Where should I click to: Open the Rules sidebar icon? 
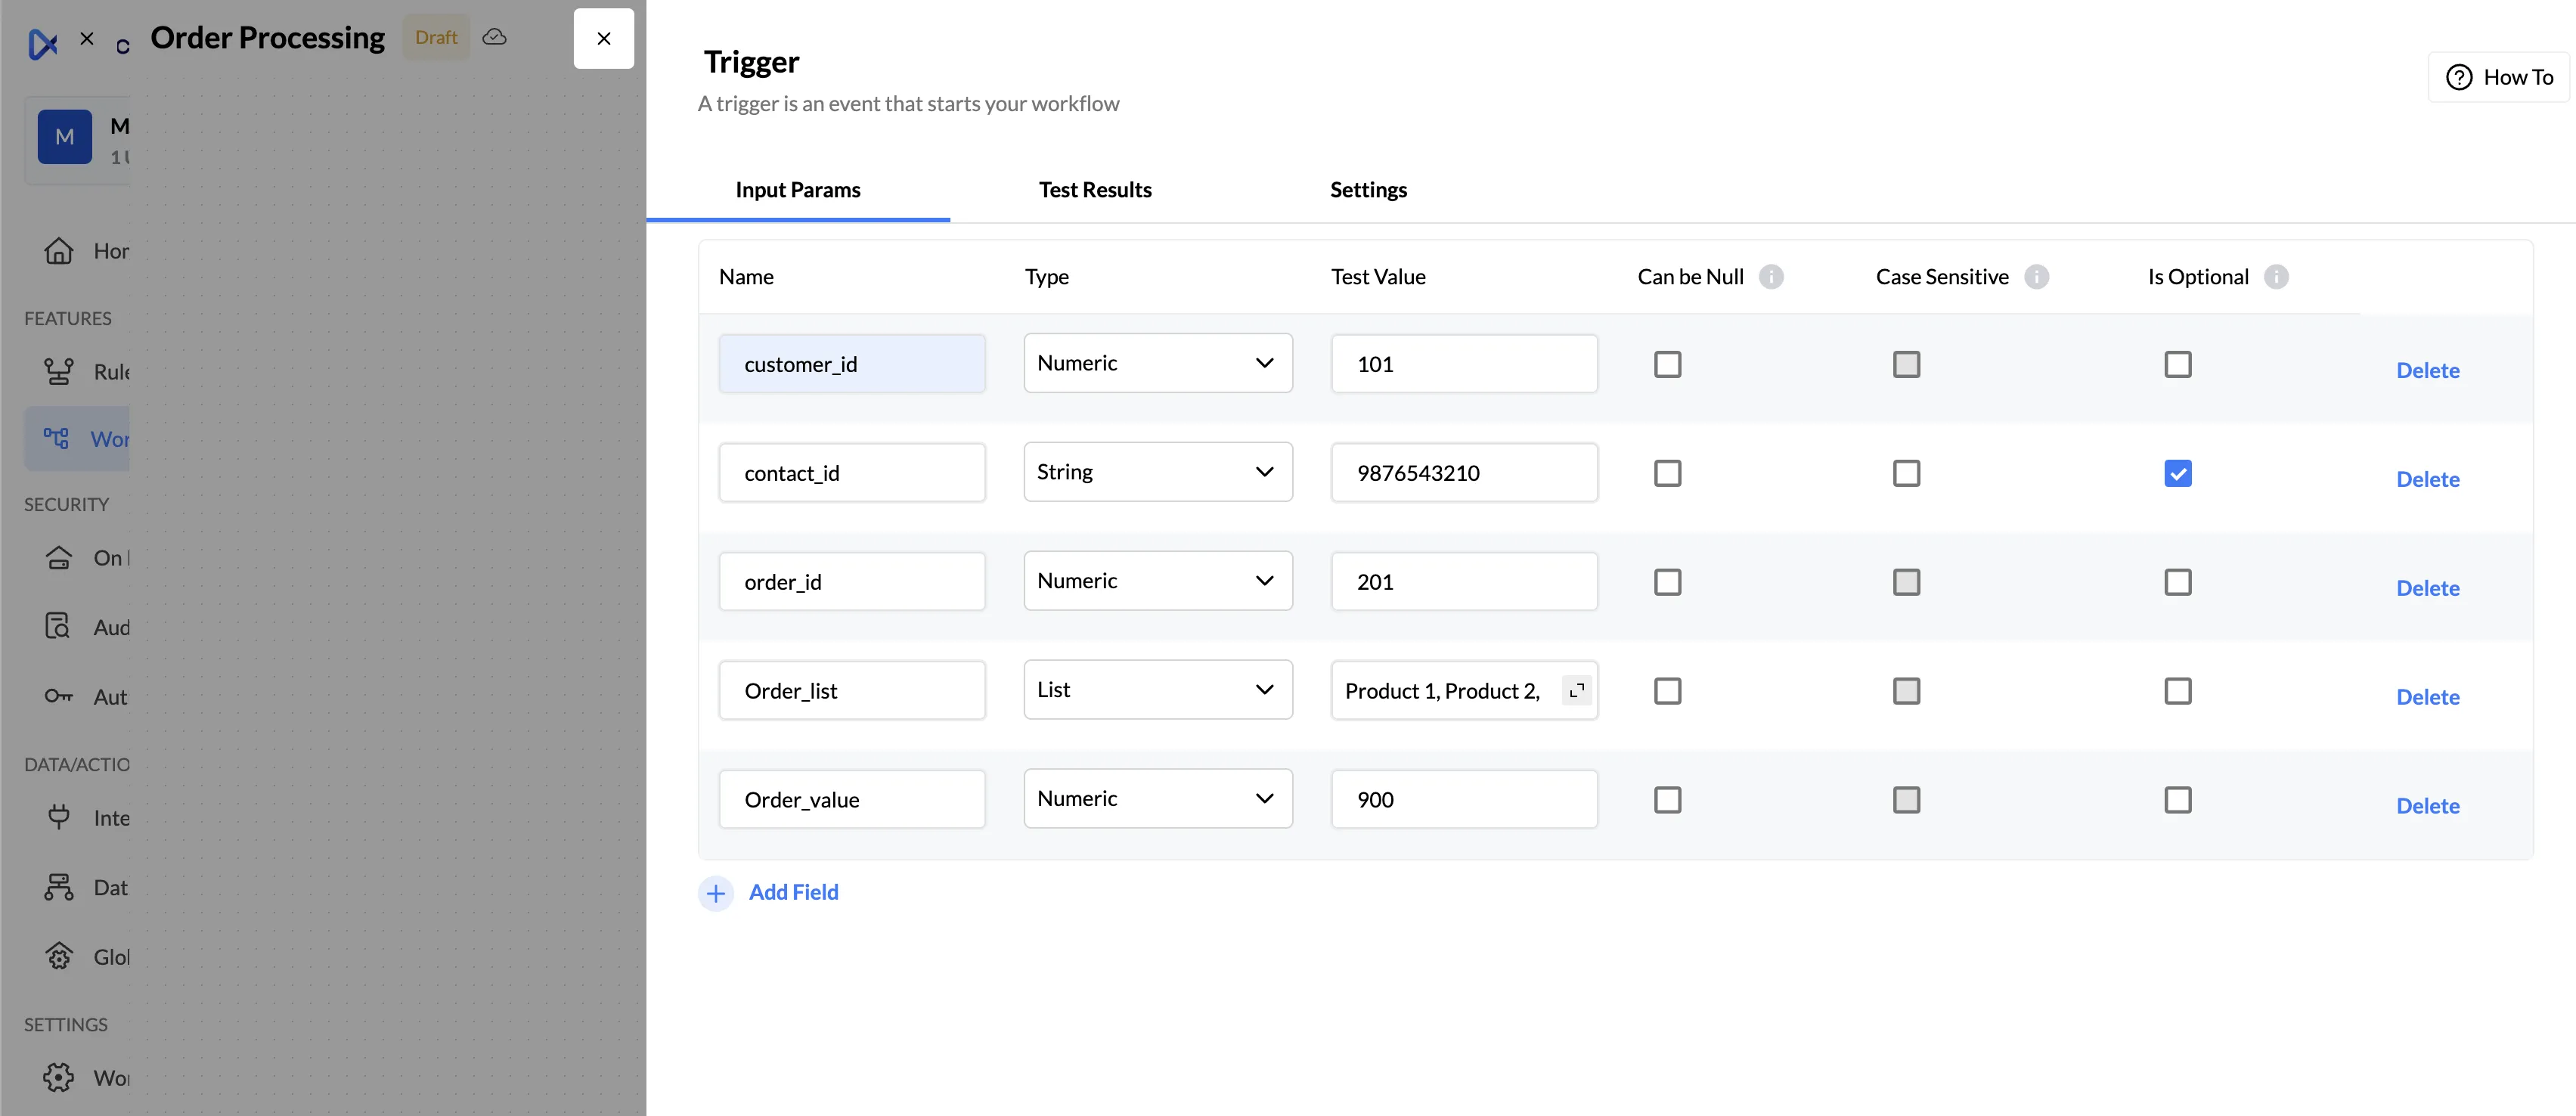coord(59,371)
